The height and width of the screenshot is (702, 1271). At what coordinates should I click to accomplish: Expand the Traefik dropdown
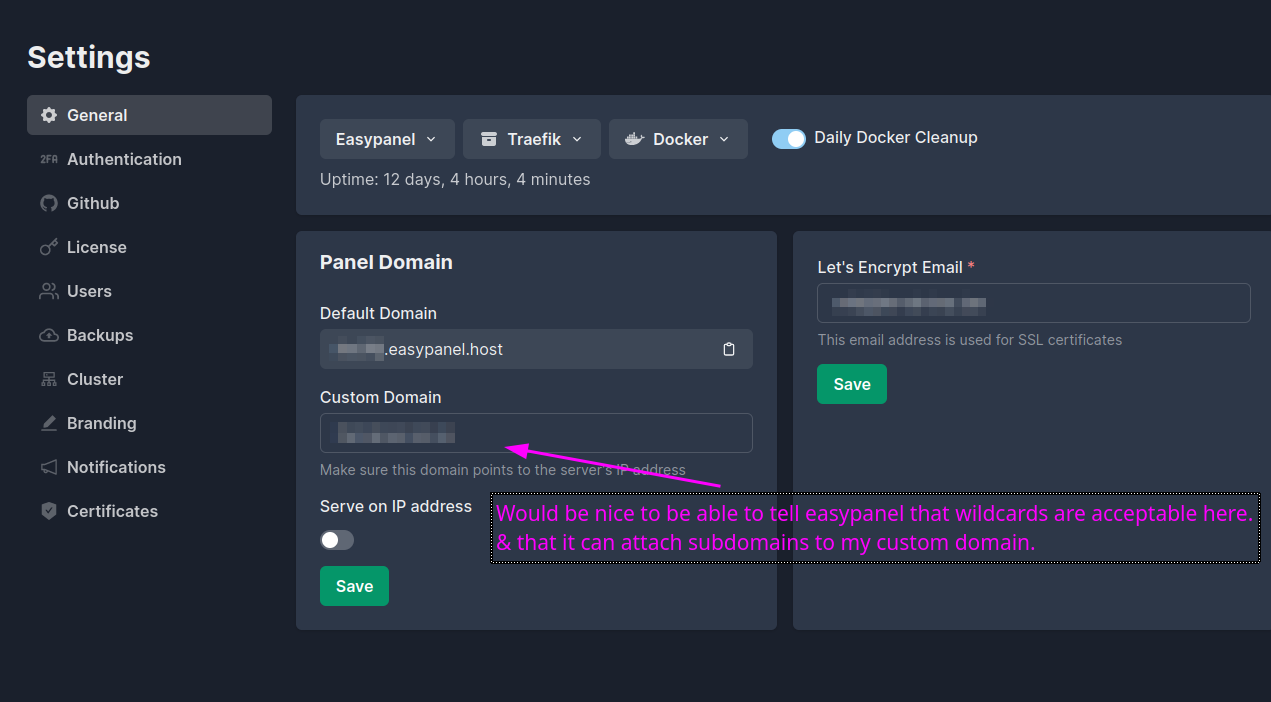(x=531, y=139)
